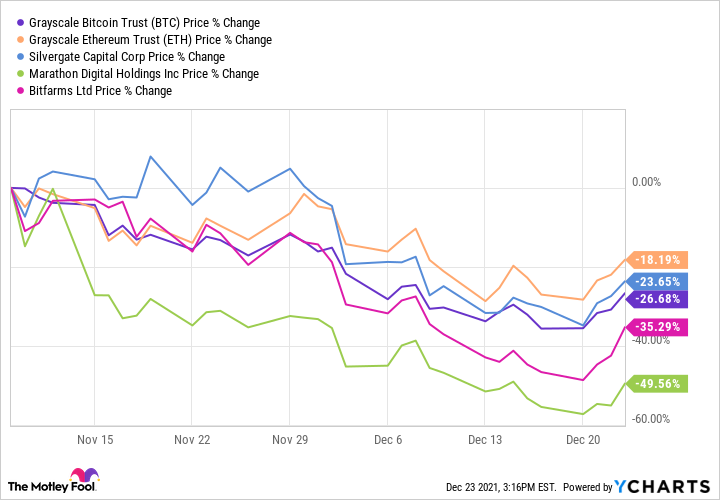Click the -23.65% blue value flag
The height and width of the screenshot is (500, 720).
tap(657, 281)
